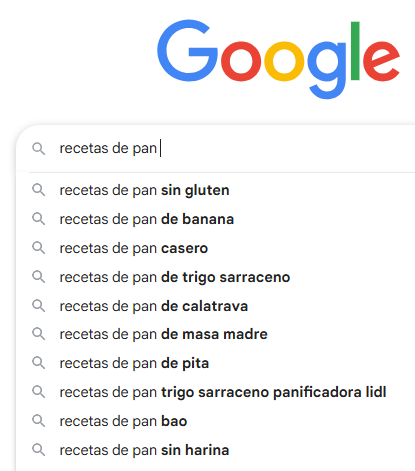
Task: Pick suggestion 'recetas de pan casero'
Action: (134, 248)
